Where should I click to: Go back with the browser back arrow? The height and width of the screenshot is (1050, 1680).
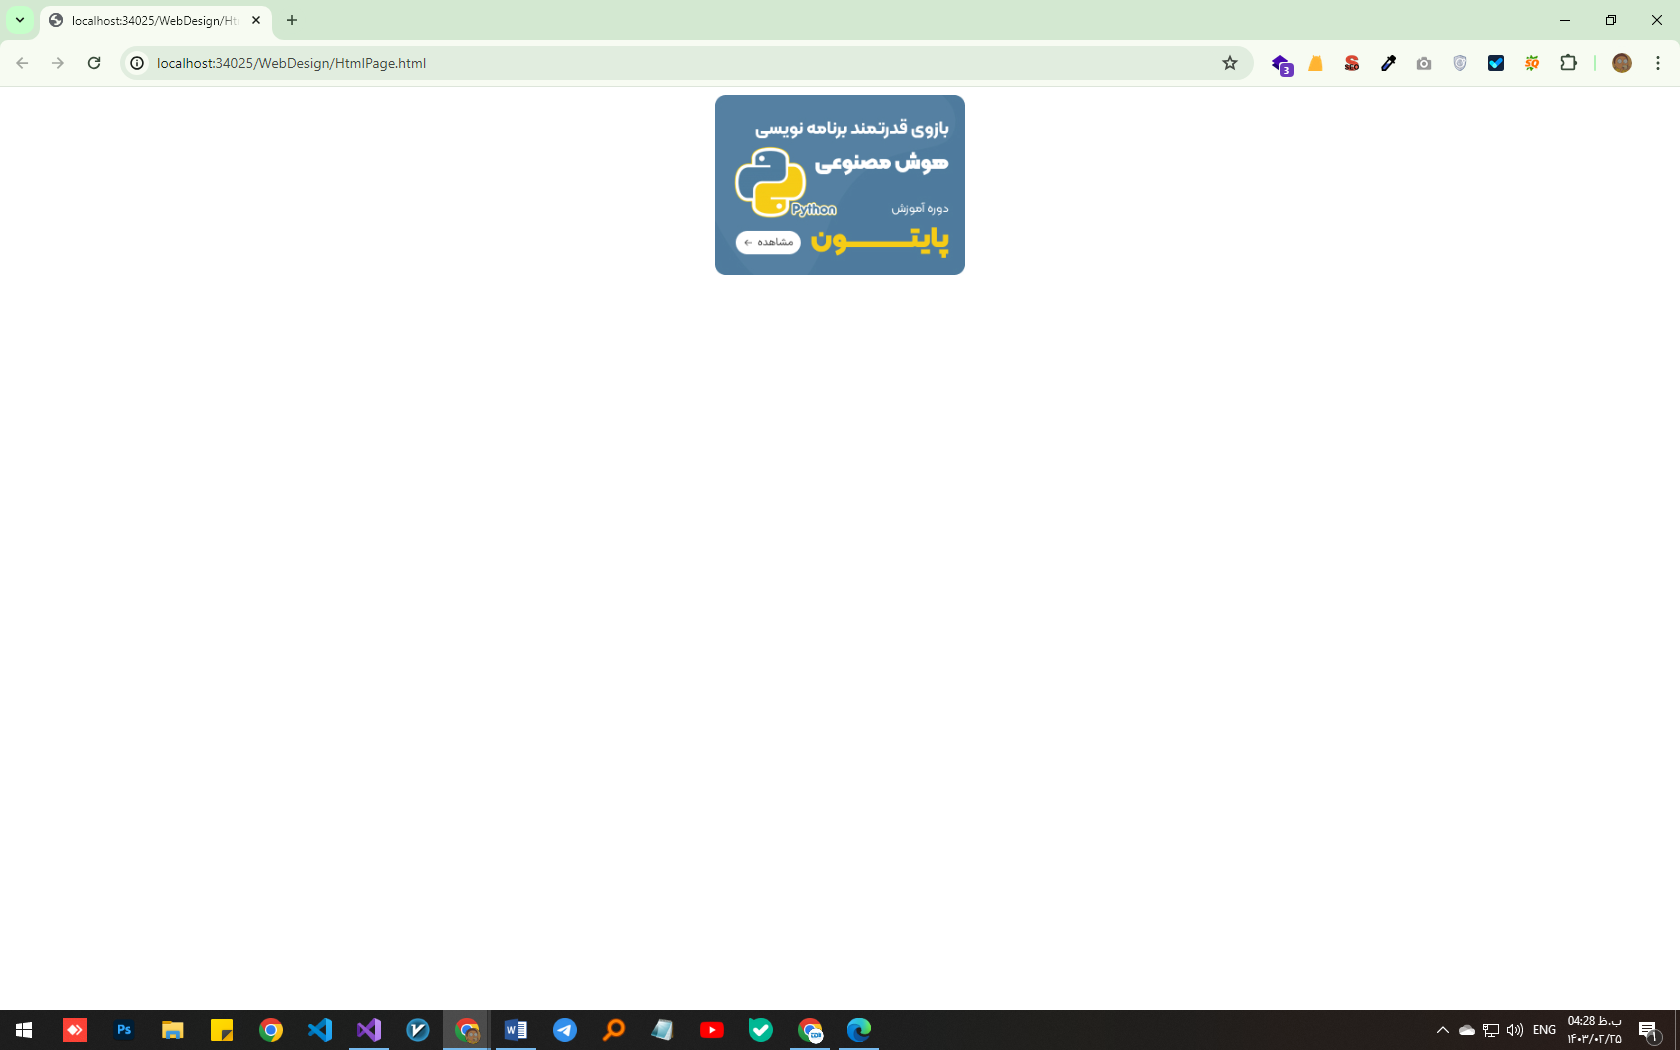pos(22,63)
